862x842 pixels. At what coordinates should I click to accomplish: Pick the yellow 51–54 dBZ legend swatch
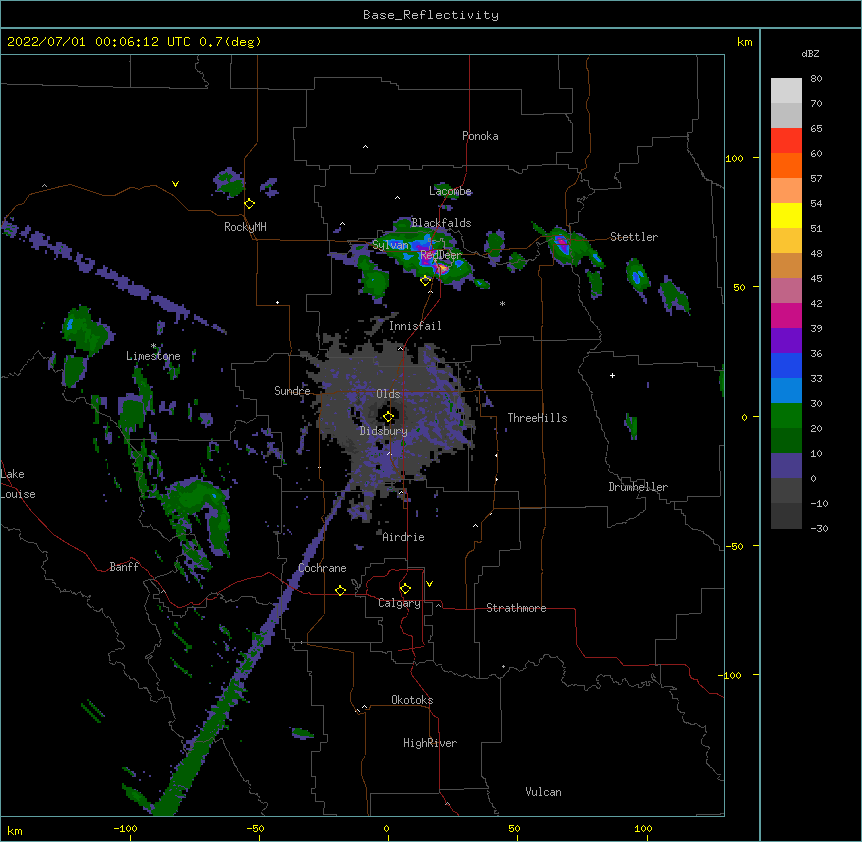point(786,215)
